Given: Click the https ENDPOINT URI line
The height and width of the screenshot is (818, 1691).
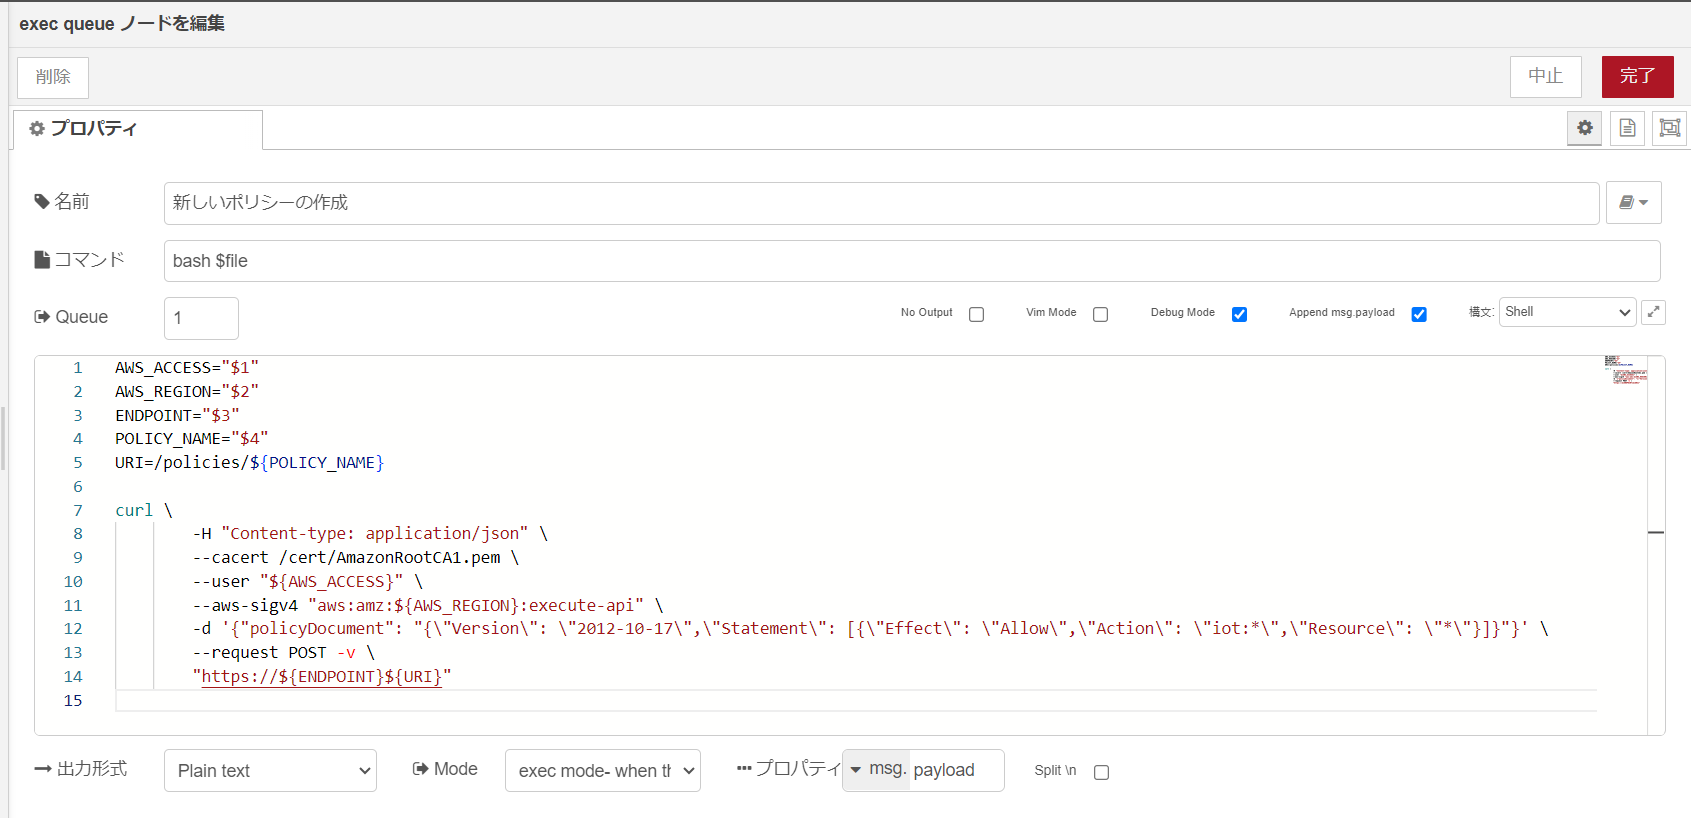Looking at the screenshot, I should click(x=322, y=677).
